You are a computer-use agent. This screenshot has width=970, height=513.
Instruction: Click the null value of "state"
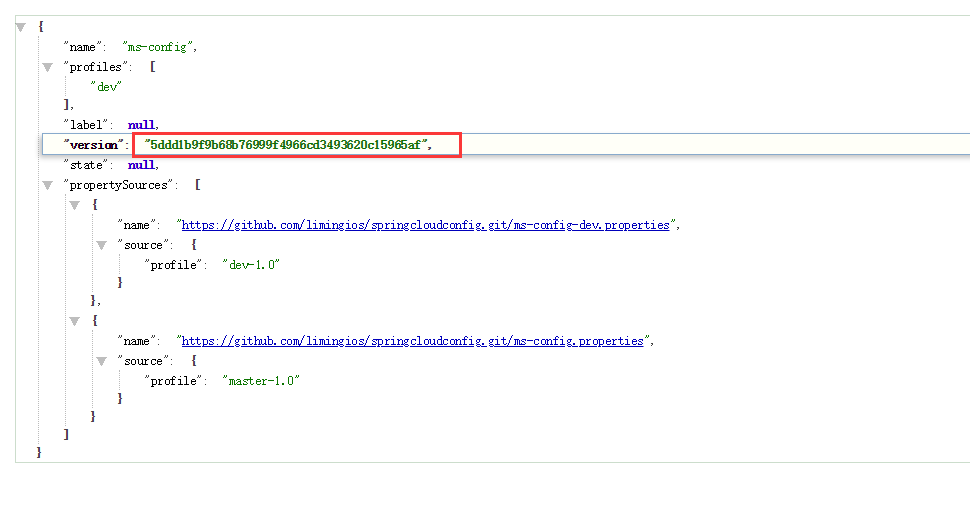coord(141,165)
